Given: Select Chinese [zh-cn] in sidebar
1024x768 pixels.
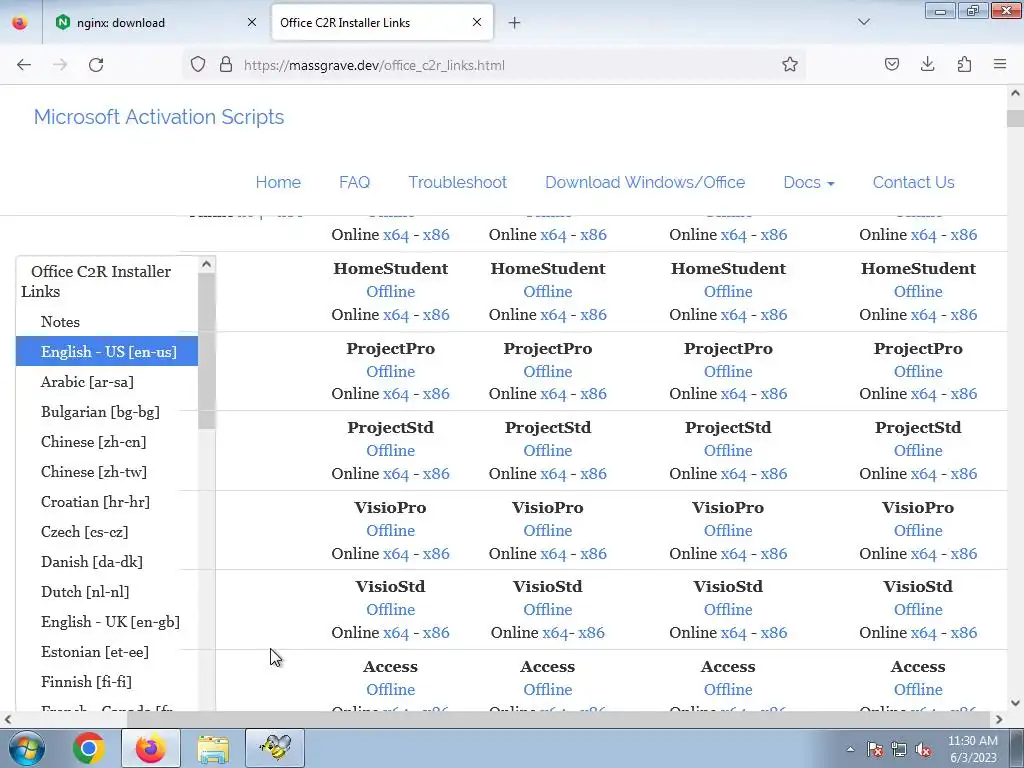Looking at the screenshot, I should [93, 441].
